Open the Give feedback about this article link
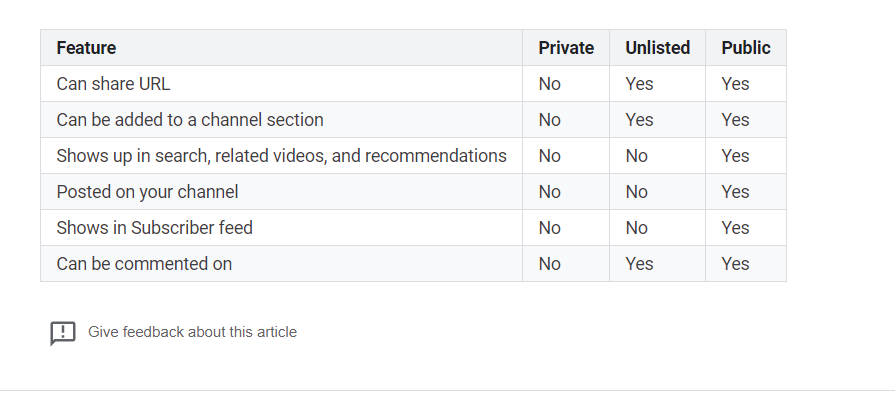This screenshot has width=895, height=398. click(x=192, y=332)
